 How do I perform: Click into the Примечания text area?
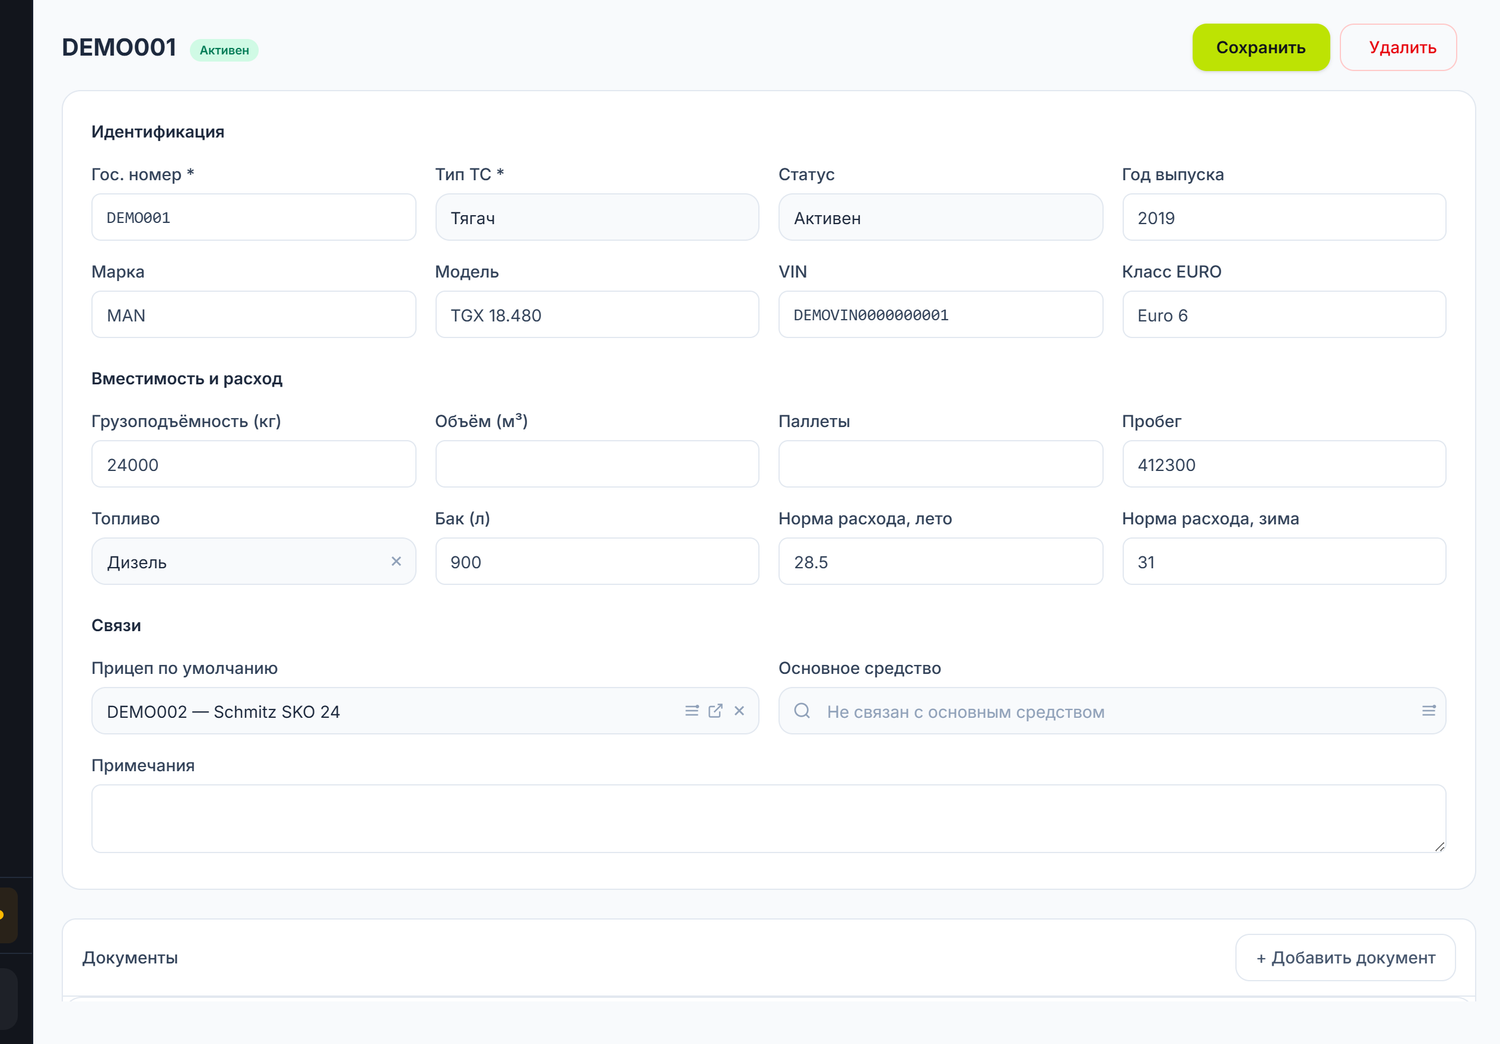tap(768, 818)
